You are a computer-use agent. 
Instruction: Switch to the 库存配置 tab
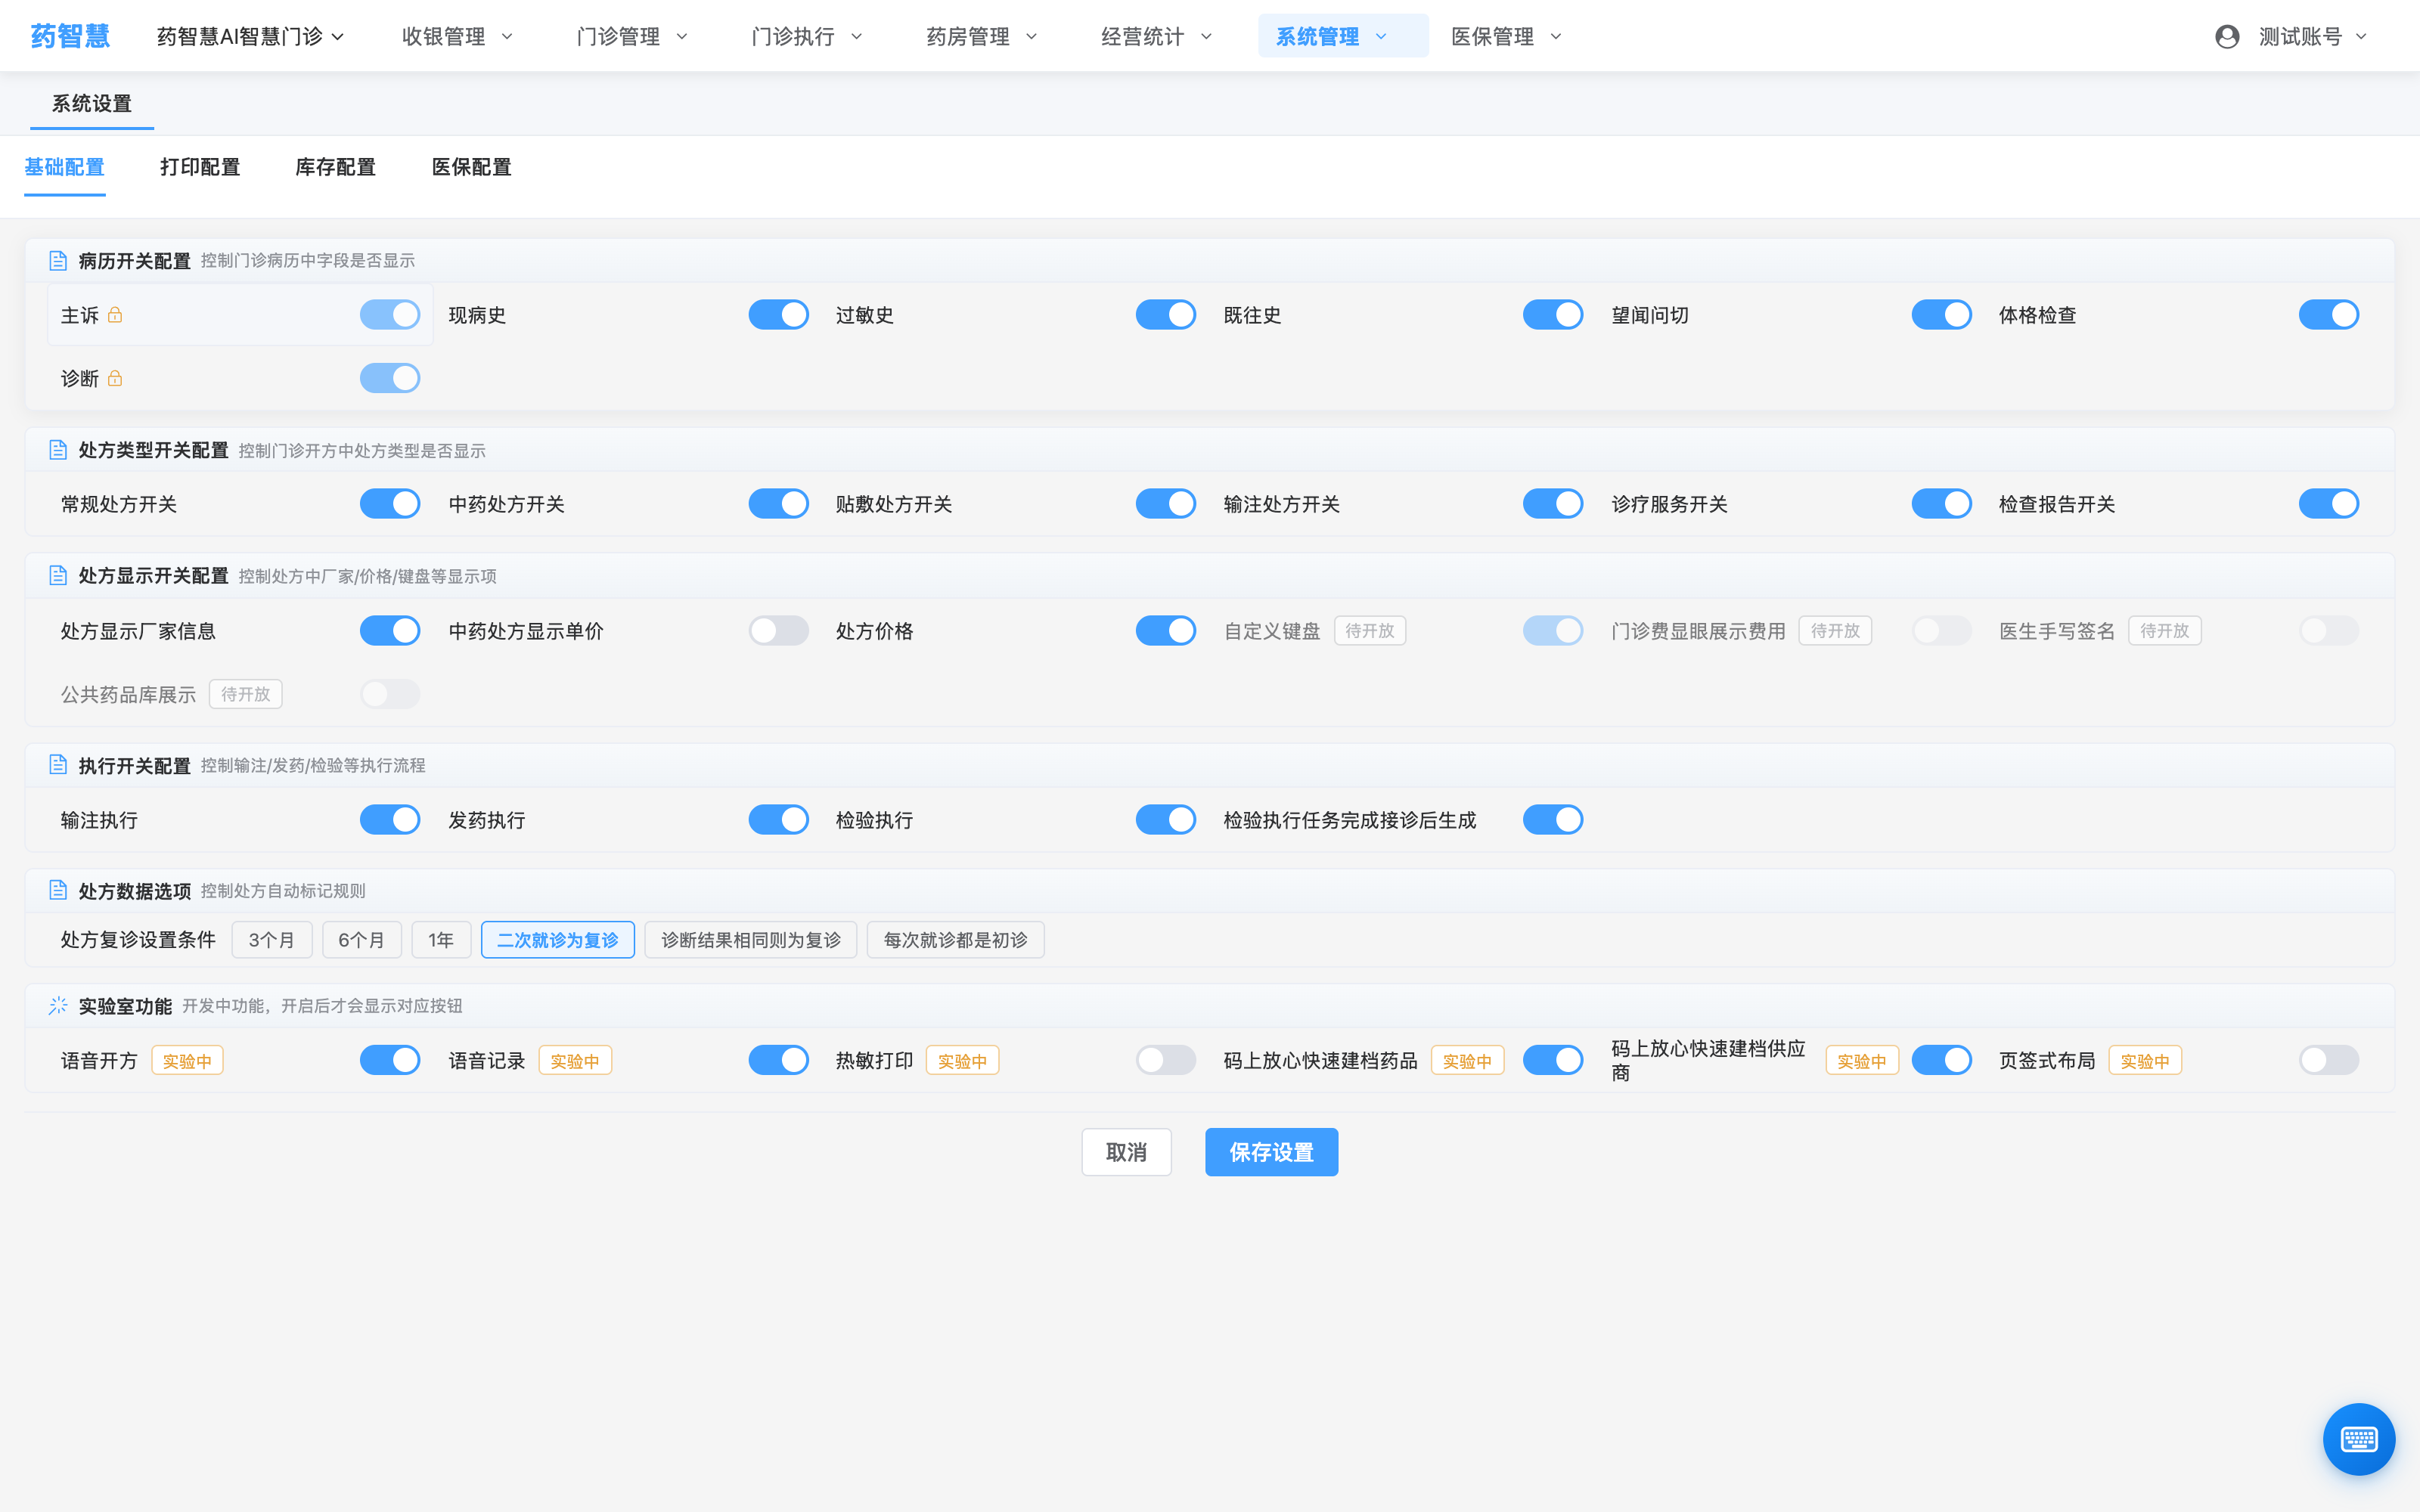(x=335, y=167)
